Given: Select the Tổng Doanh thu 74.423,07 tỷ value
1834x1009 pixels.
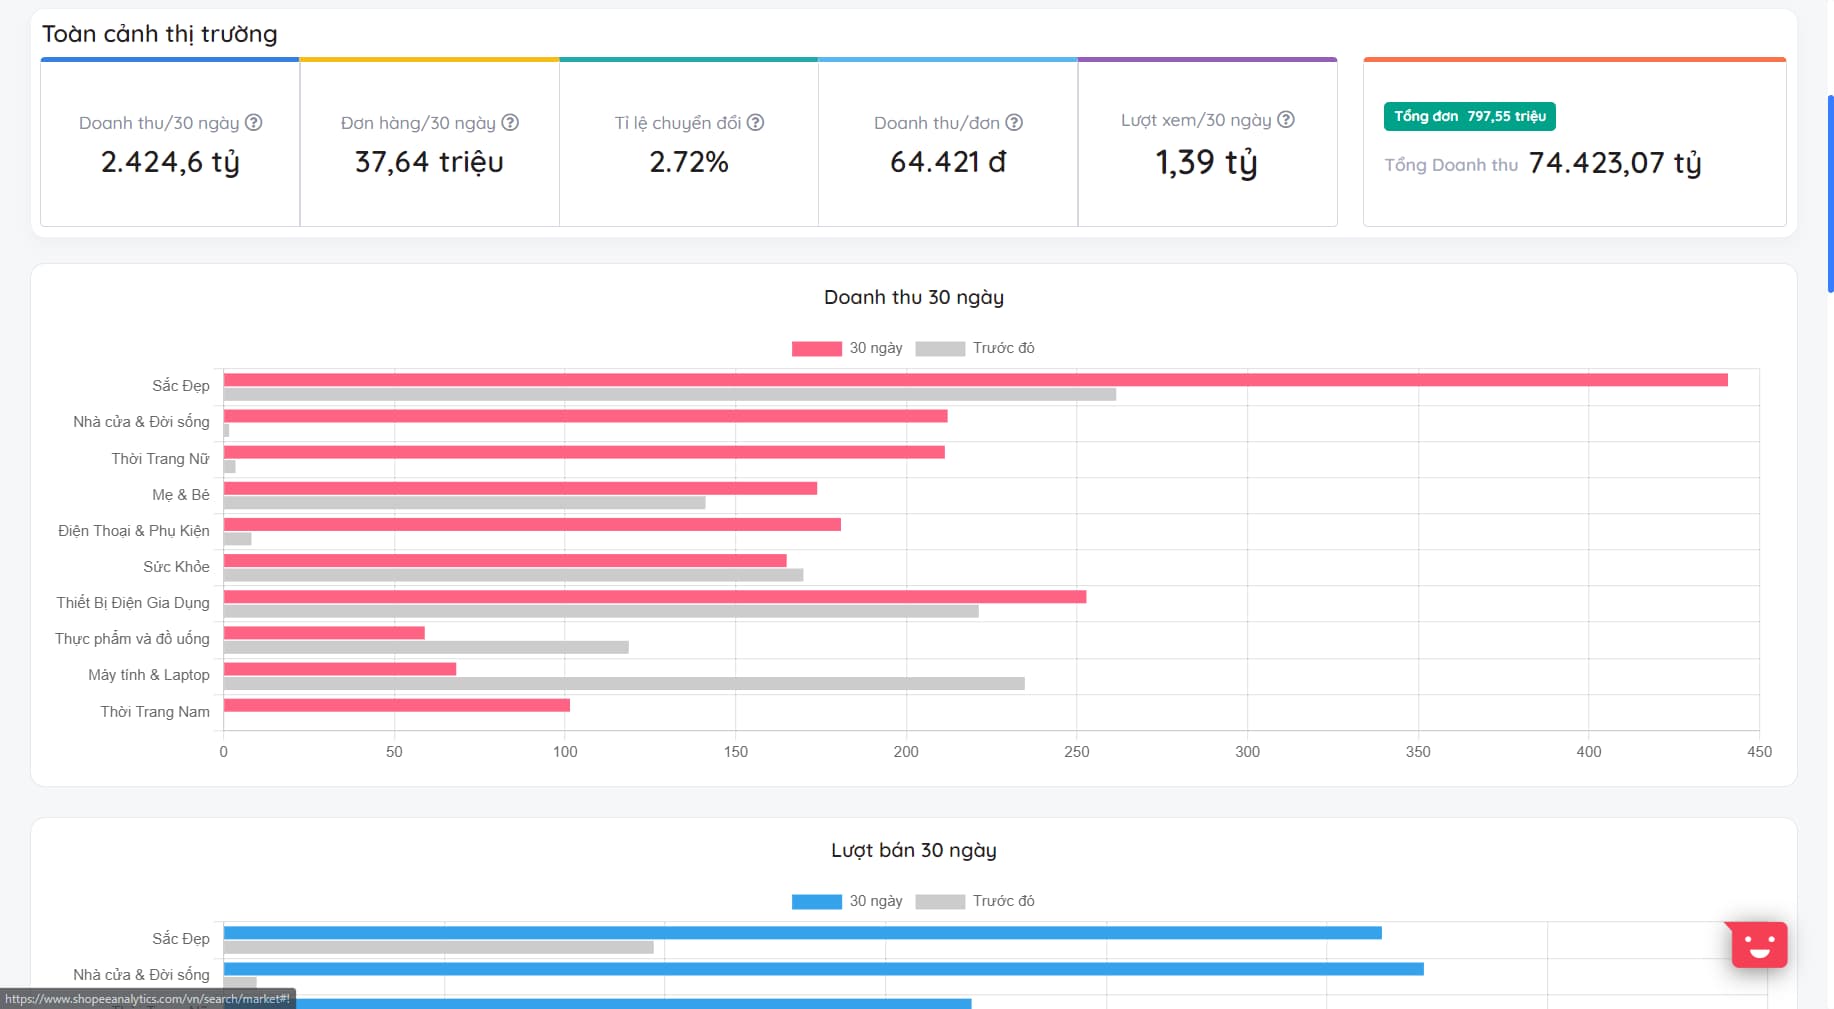Looking at the screenshot, I should tap(1614, 163).
